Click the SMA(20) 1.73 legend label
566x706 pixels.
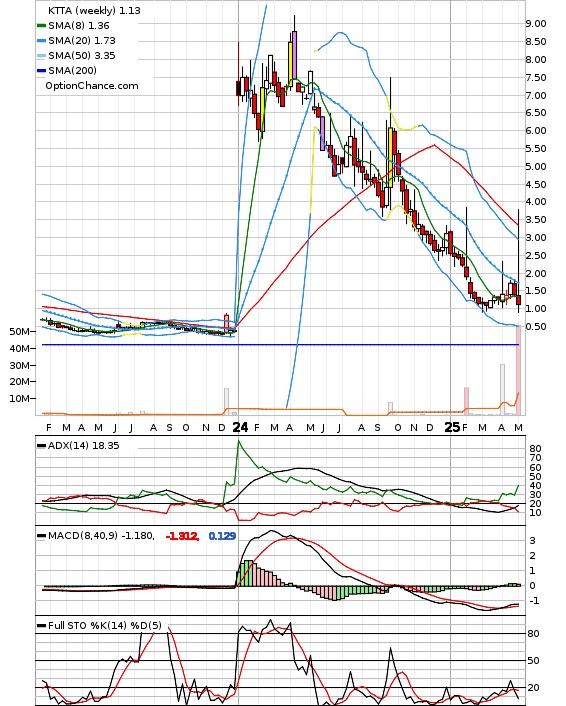pos(82,41)
